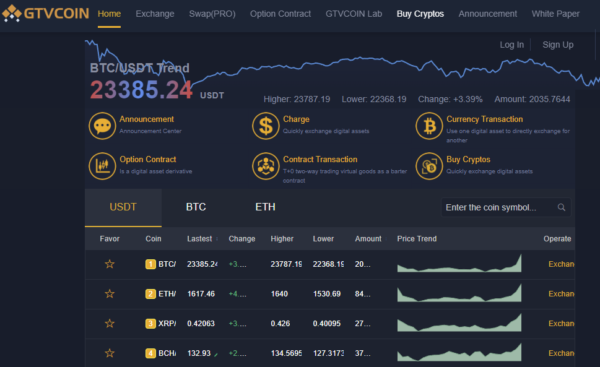The image size is (600, 367).
Task: Open the BTC price trend sparkline
Action: tap(459, 263)
